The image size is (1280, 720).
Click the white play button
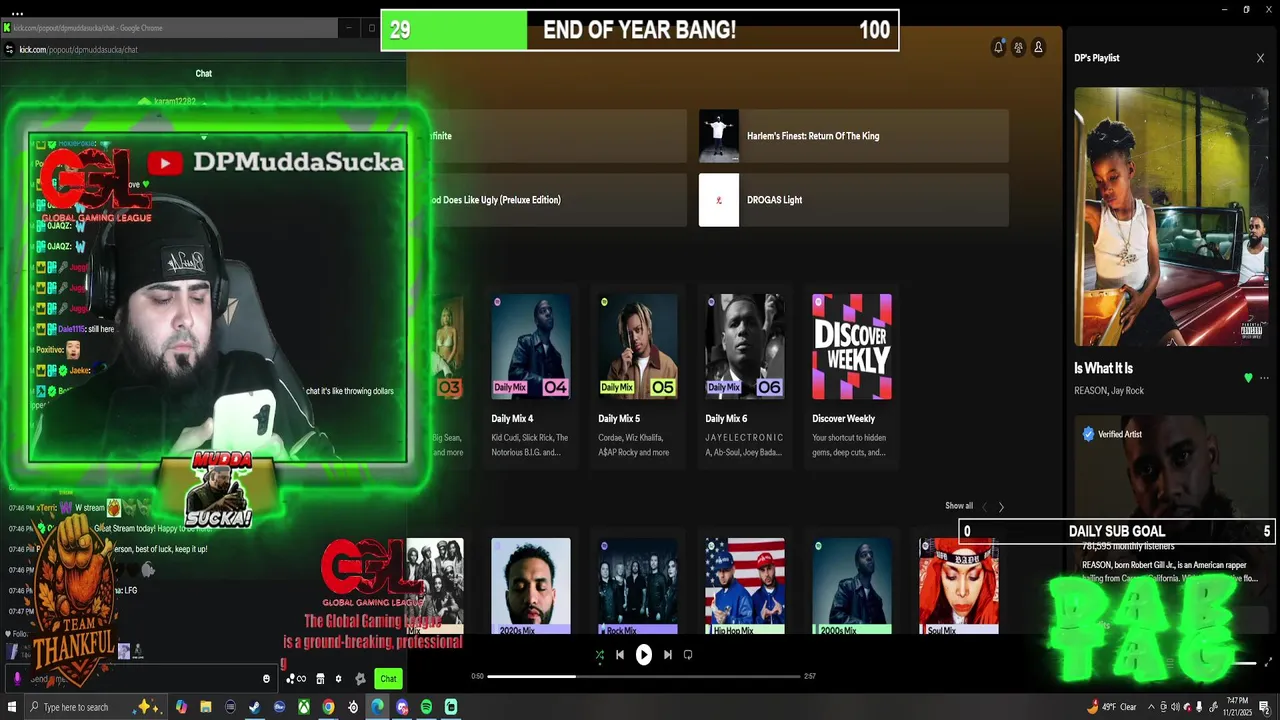click(x=644, y=655)
